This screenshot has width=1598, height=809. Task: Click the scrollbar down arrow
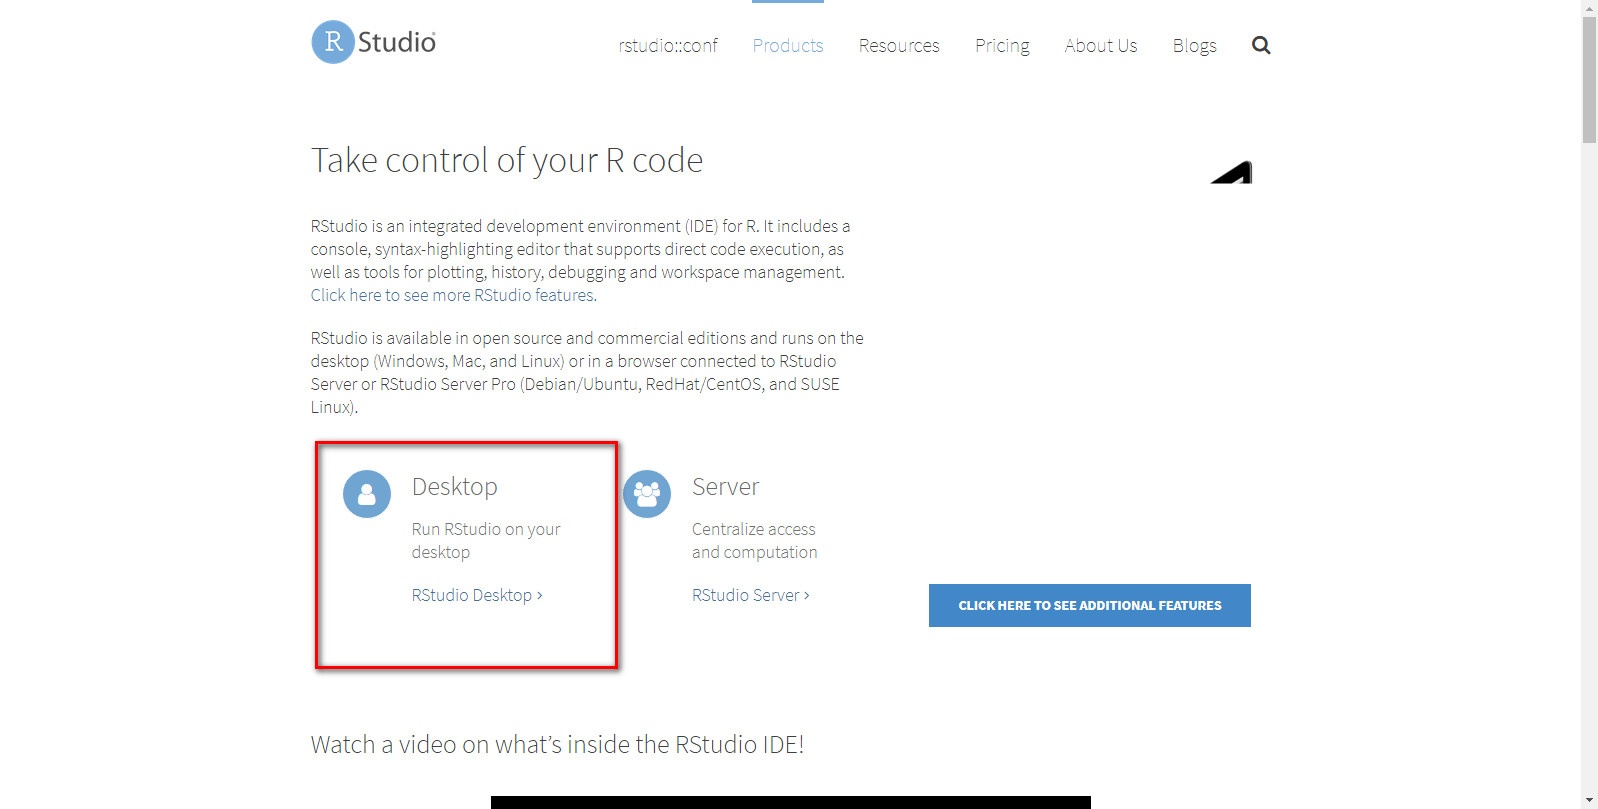click(1589, 801)
